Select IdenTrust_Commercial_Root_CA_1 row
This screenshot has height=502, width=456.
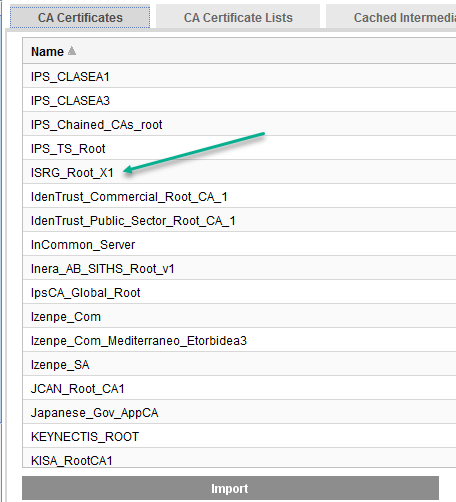pyautogui.click(x=239, y=196)
